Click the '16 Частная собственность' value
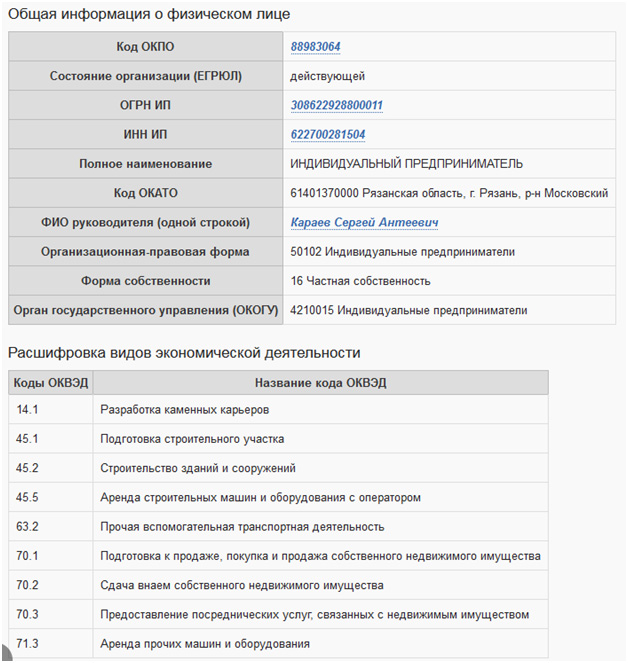This screenshot has width=628, height=663. (x=360, y=281)
